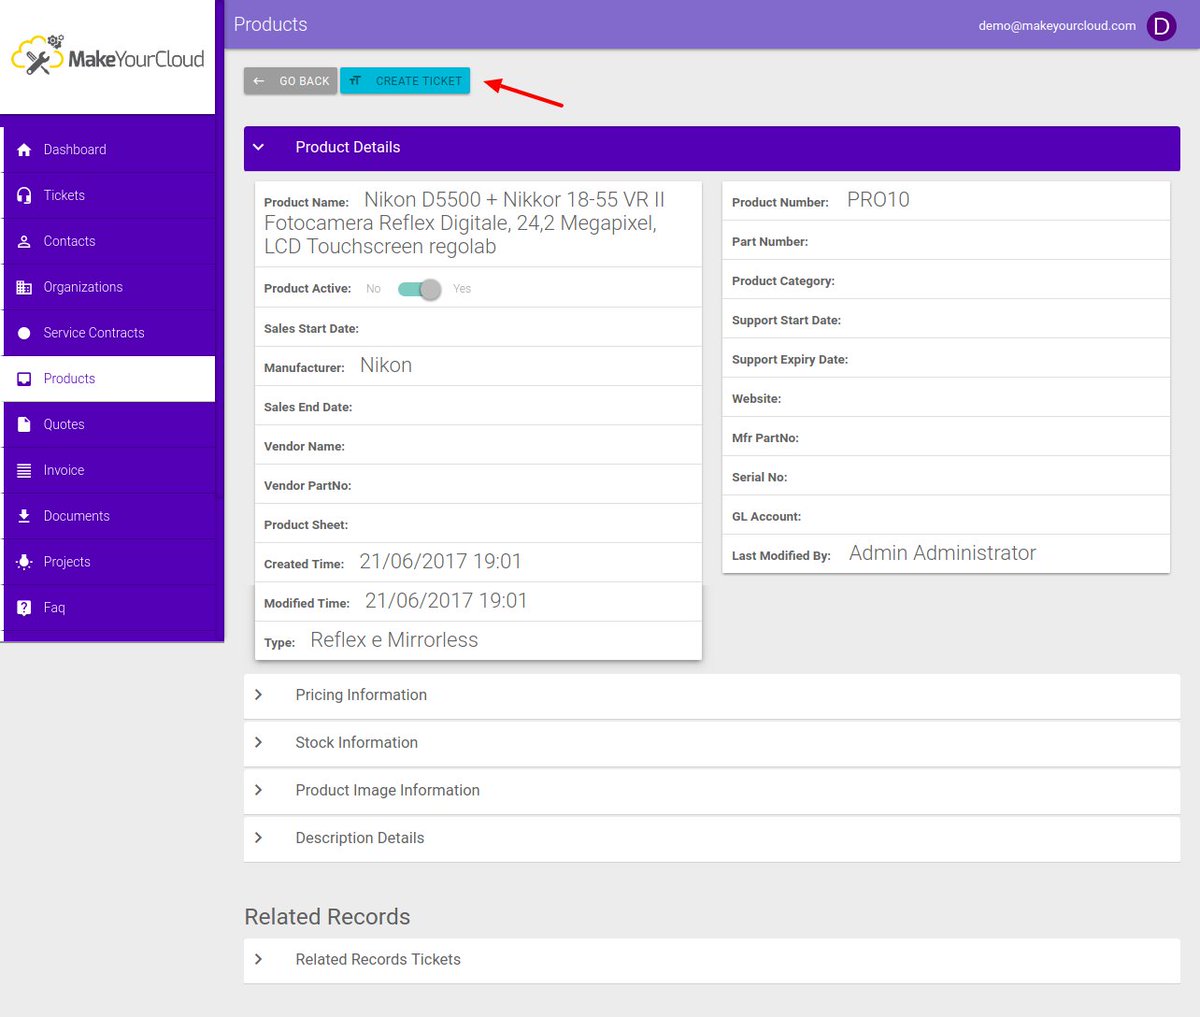
Task: Click the Invoice list icon
Action: 24,470
